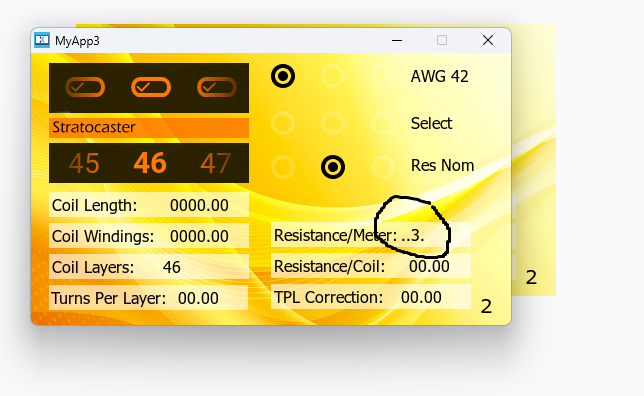The image size is (644, 396).
Task: Click the selected middle radio in Res Nom row
Action: pos(333,167)
